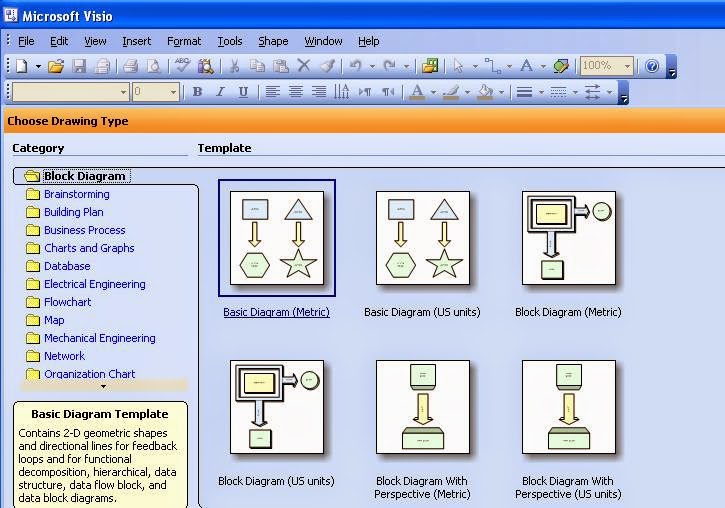The height and width of the screenshot is (508, 725).
Task: Select the Building Plan category
Action: coord(74,212)
